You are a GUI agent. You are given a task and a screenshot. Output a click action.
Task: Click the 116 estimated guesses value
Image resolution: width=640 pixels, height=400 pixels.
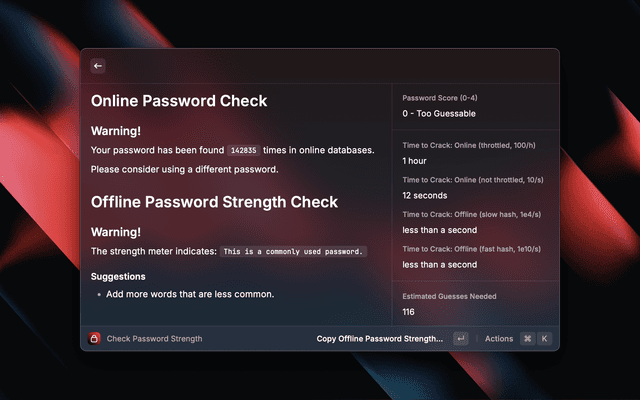pyautogui.click(x=409, y=312)
